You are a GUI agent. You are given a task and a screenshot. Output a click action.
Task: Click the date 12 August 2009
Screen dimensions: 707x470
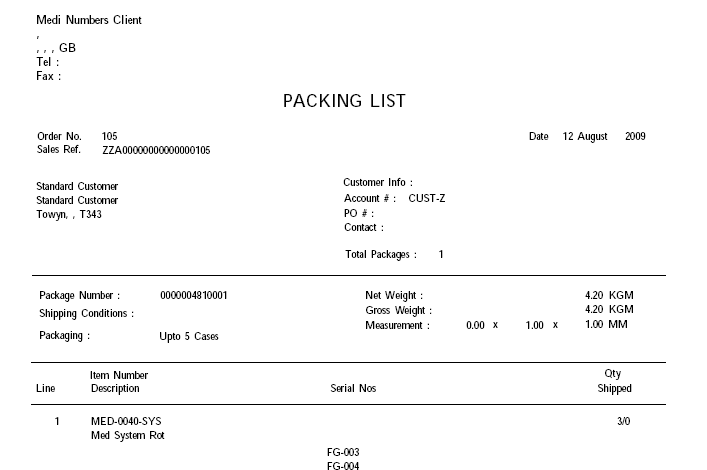604,136
